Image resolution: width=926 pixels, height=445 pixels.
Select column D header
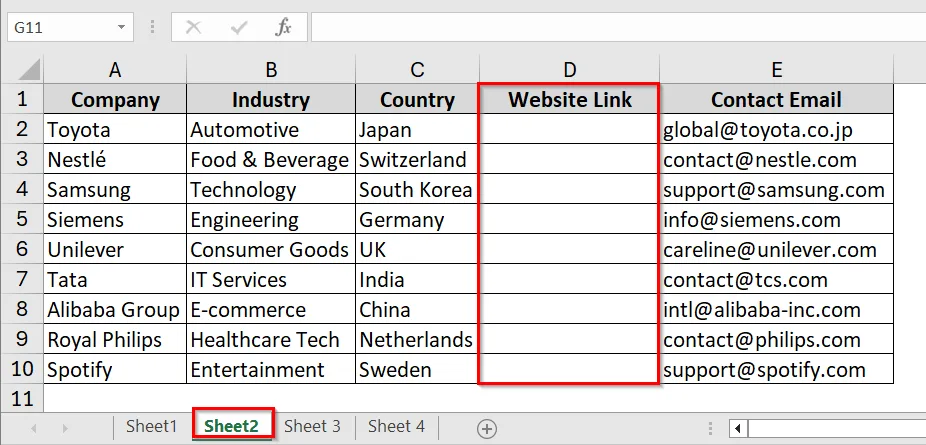click(569, 70)
